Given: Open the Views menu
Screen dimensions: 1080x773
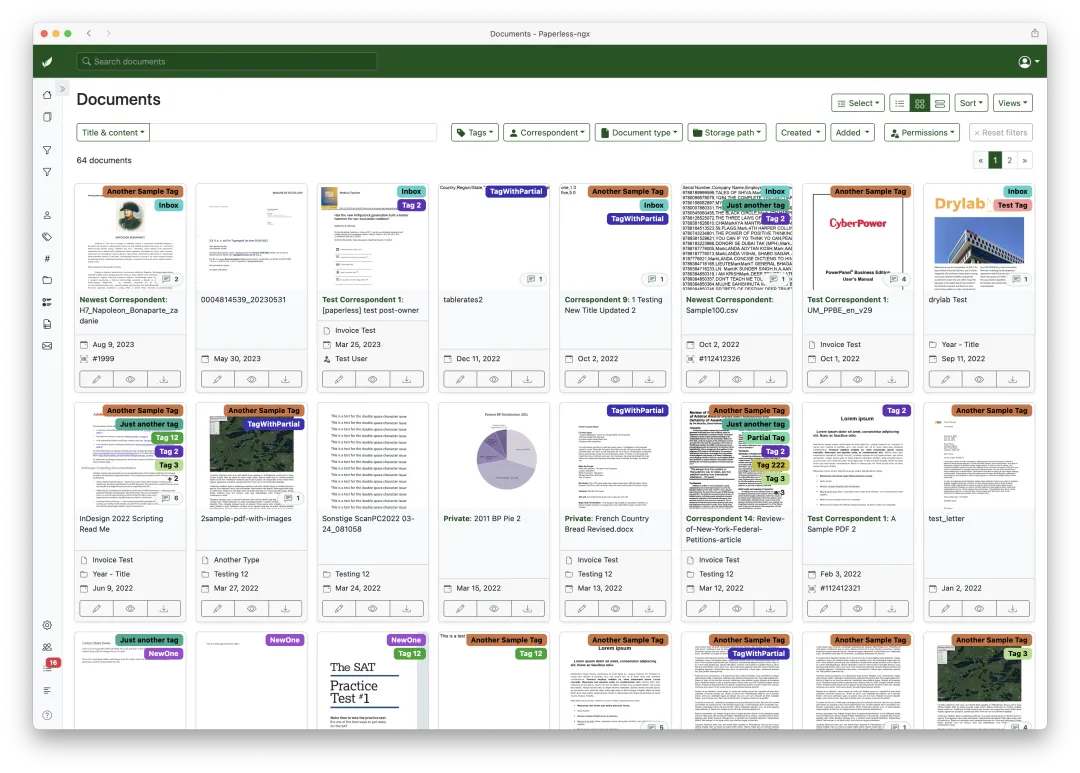Looking at the screenshot, I should [1012, 103].
